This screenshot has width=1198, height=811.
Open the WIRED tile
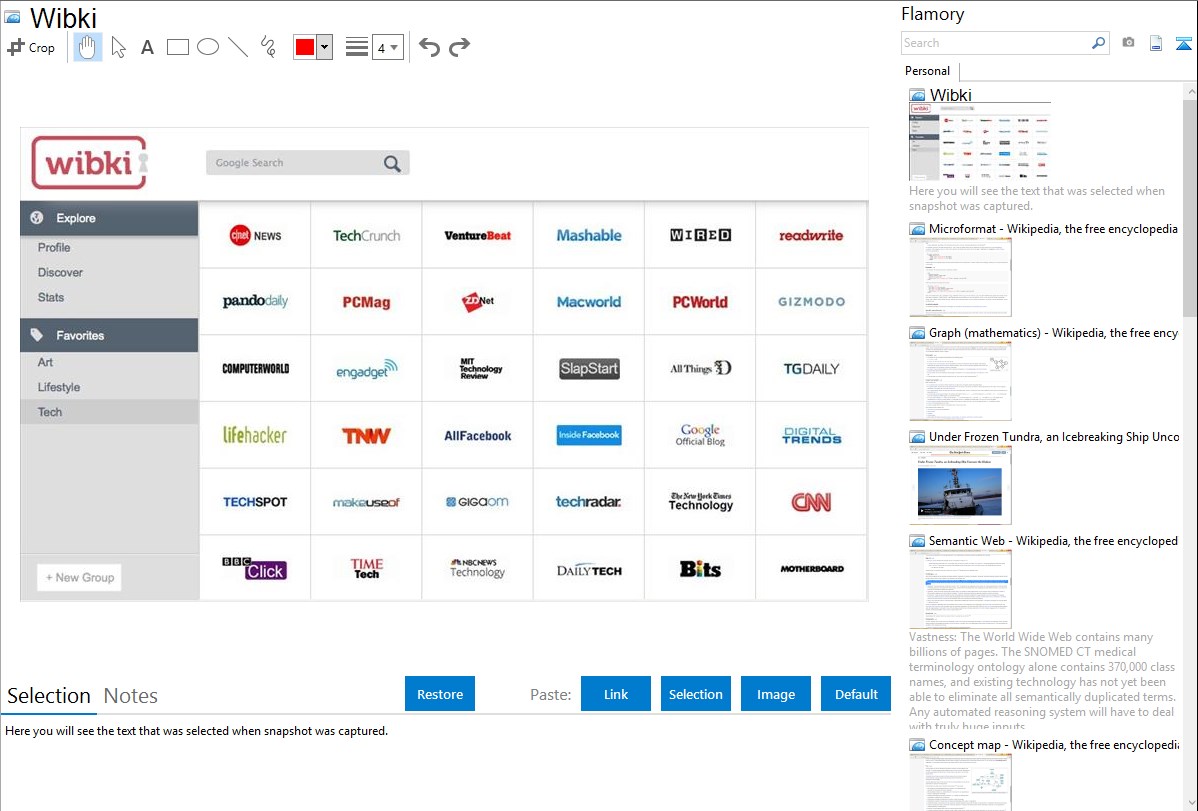coord(700,235)
